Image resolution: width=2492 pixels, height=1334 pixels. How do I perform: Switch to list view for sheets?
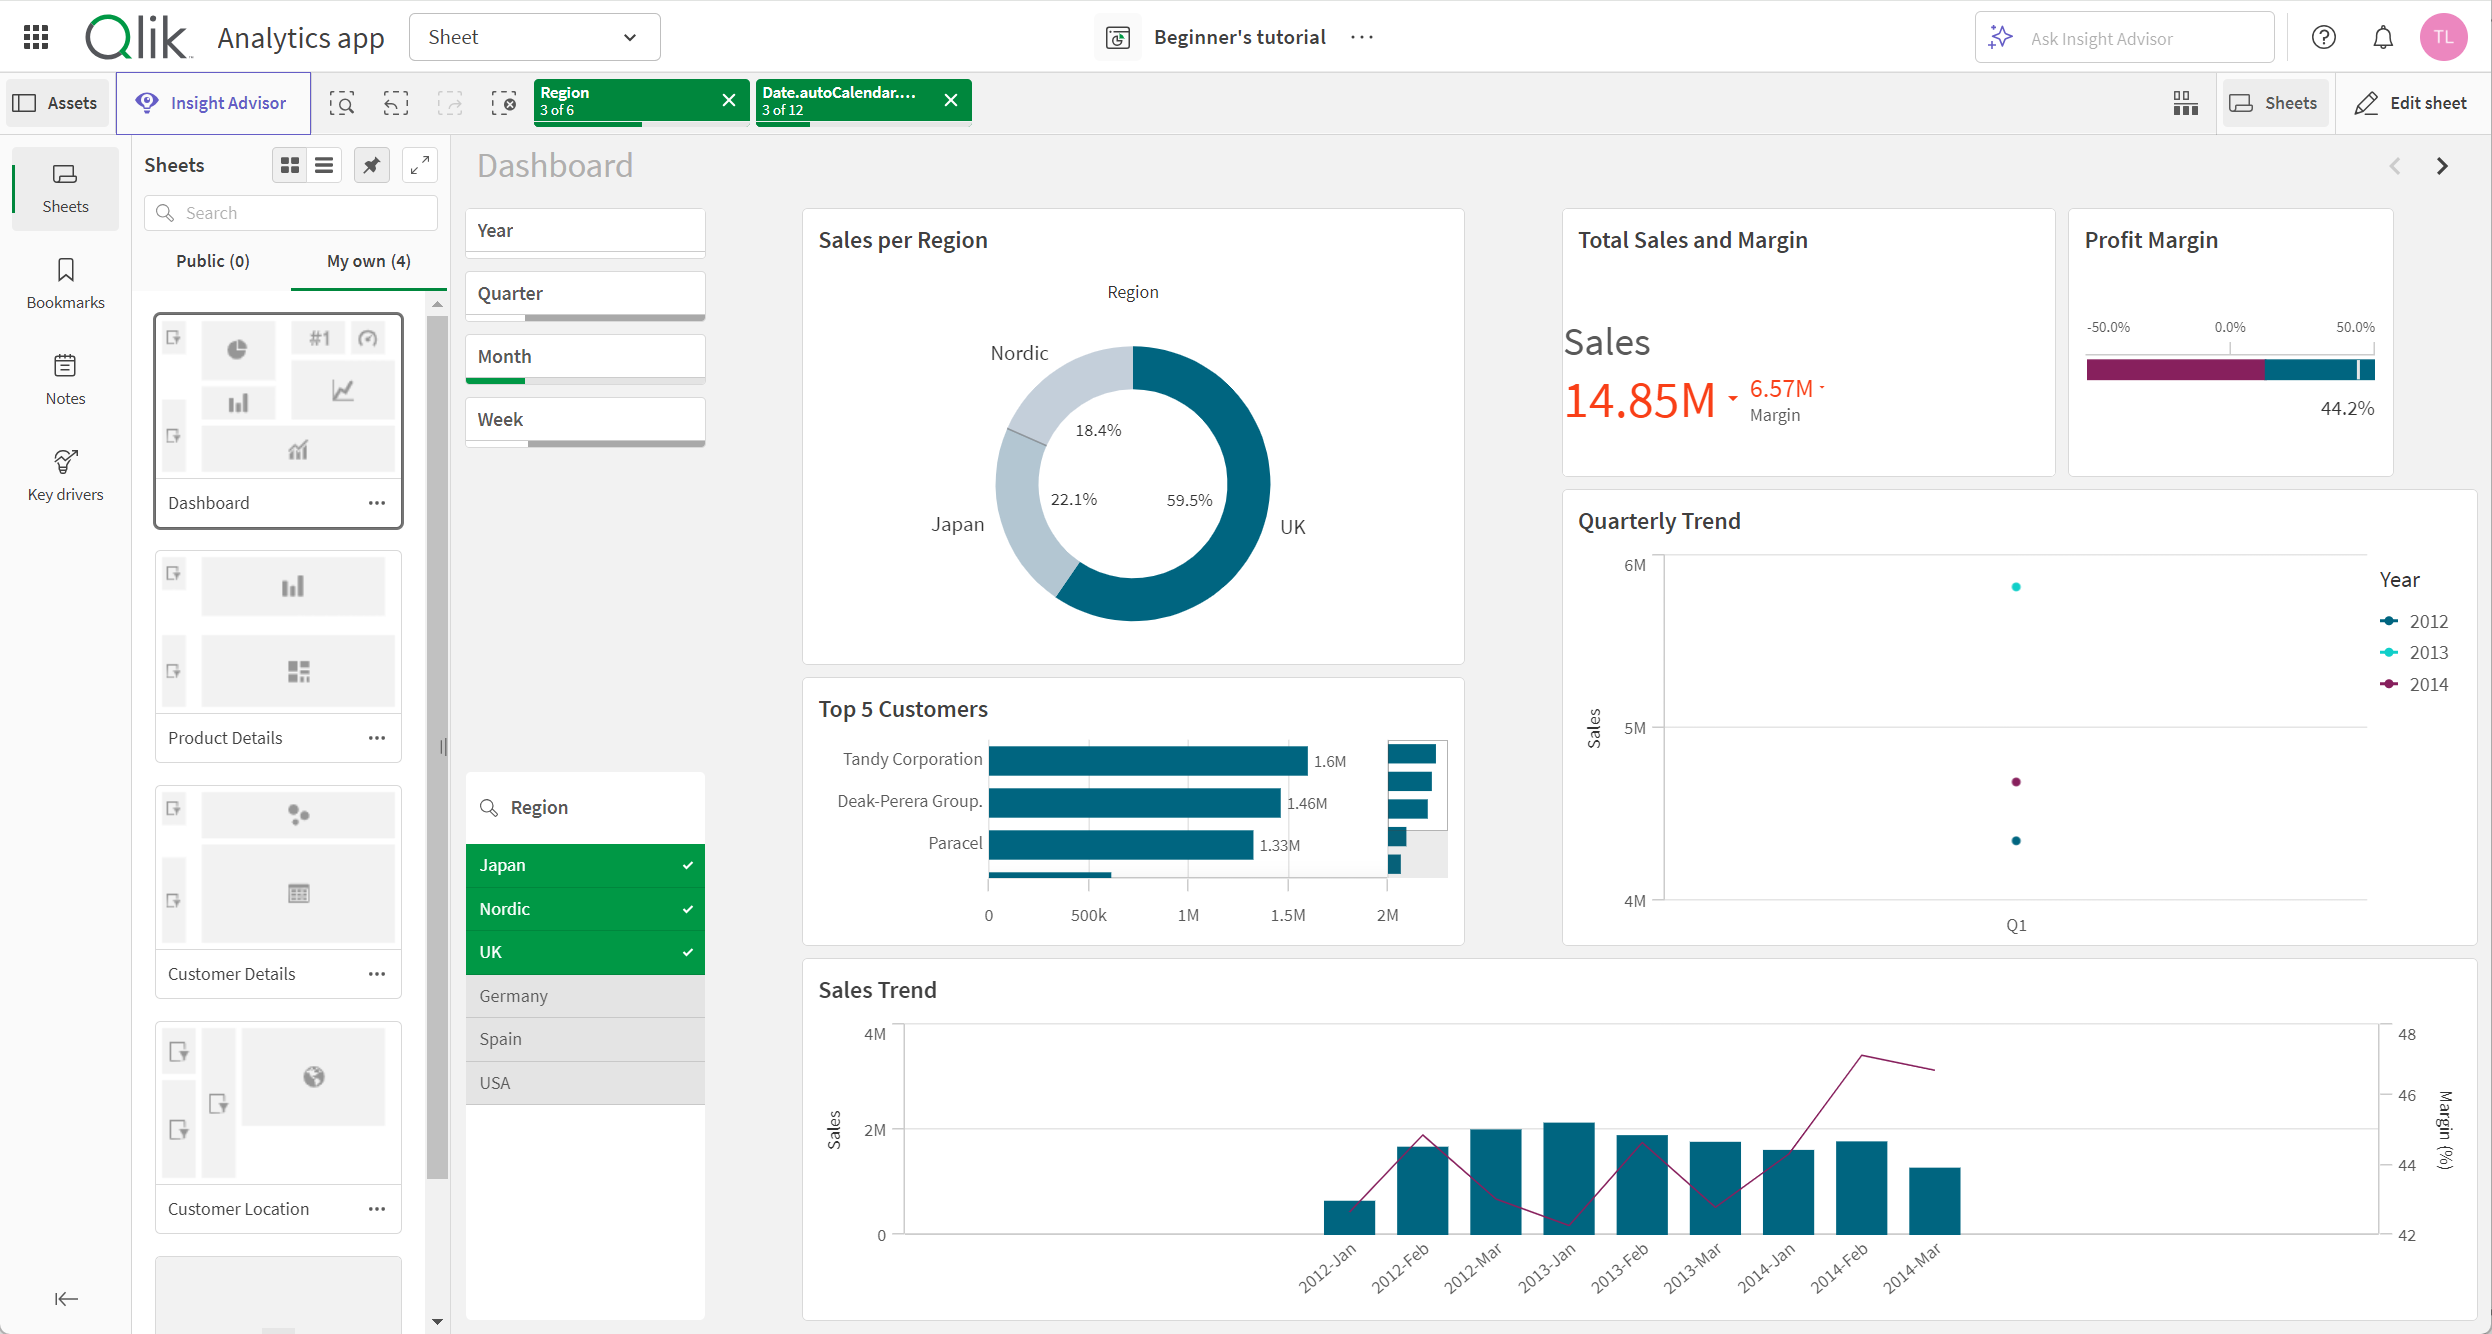[x=325, y=163]
